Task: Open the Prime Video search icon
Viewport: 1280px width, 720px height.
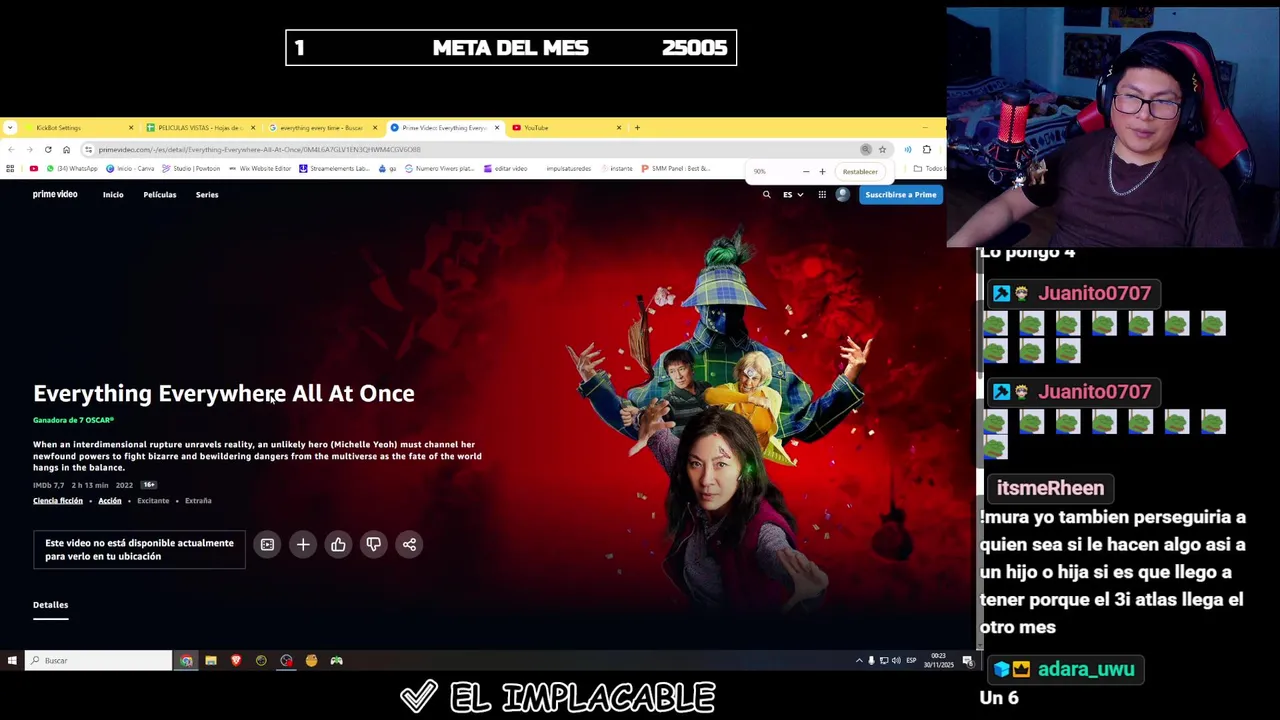Action: point(767,195)
